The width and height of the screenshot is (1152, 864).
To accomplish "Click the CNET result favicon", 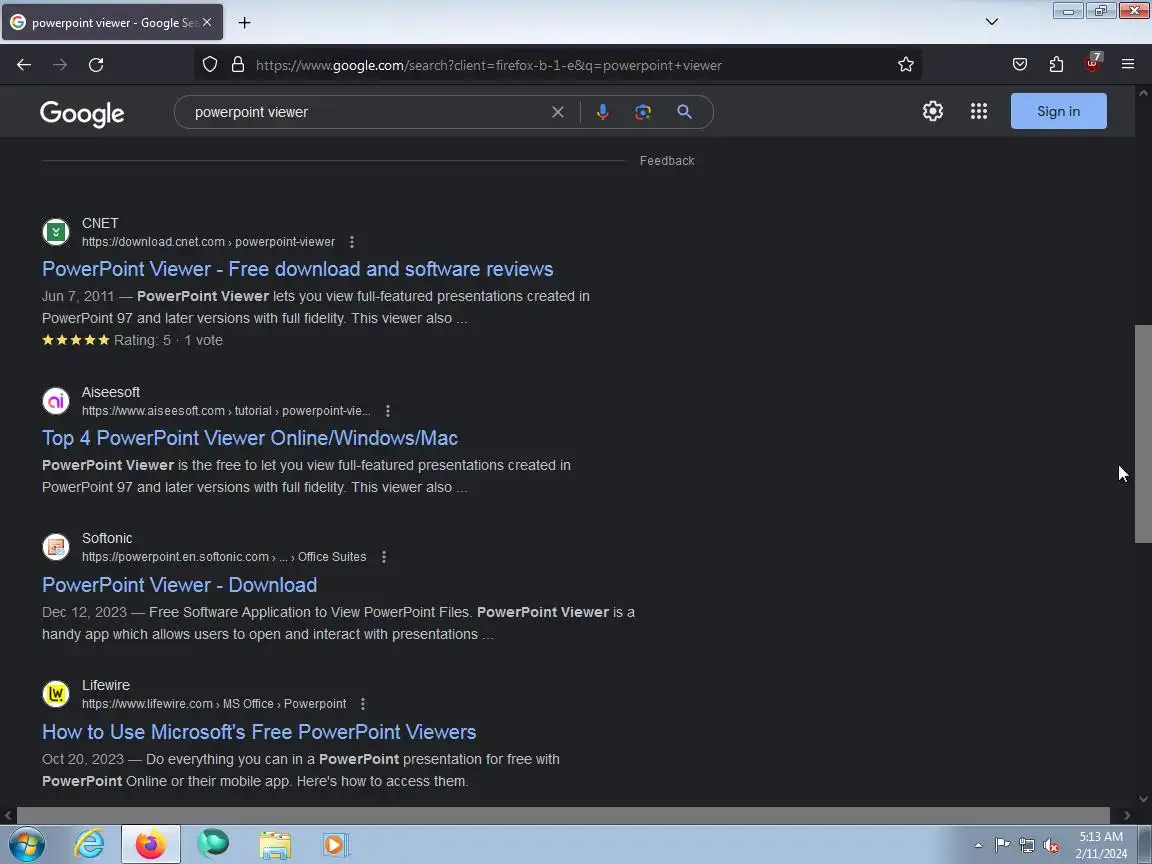I will coord(56,232).
